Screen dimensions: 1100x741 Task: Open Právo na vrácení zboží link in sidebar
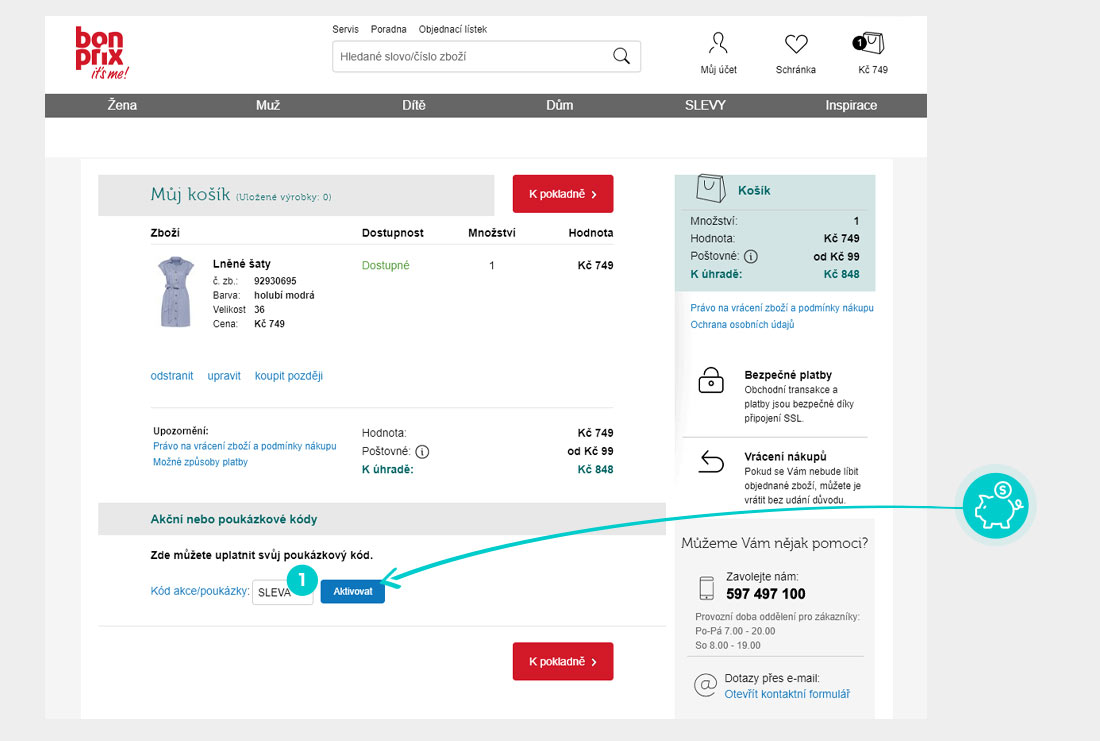[782, 308]
